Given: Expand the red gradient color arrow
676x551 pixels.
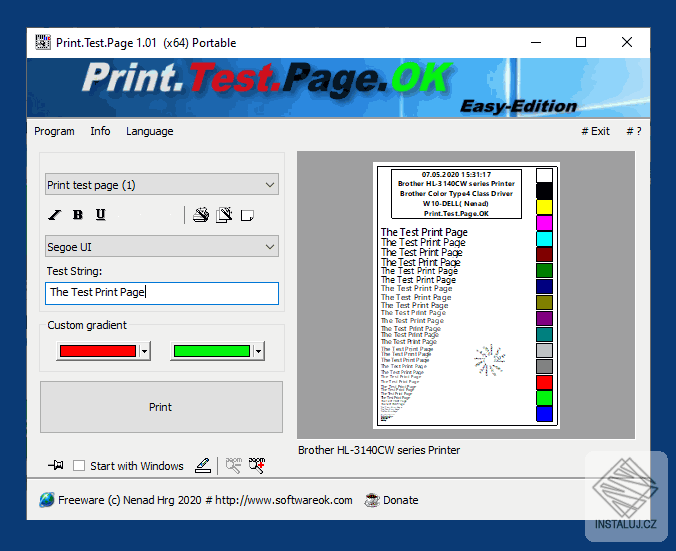Looking at the screenshot, I should pos(144,351).
